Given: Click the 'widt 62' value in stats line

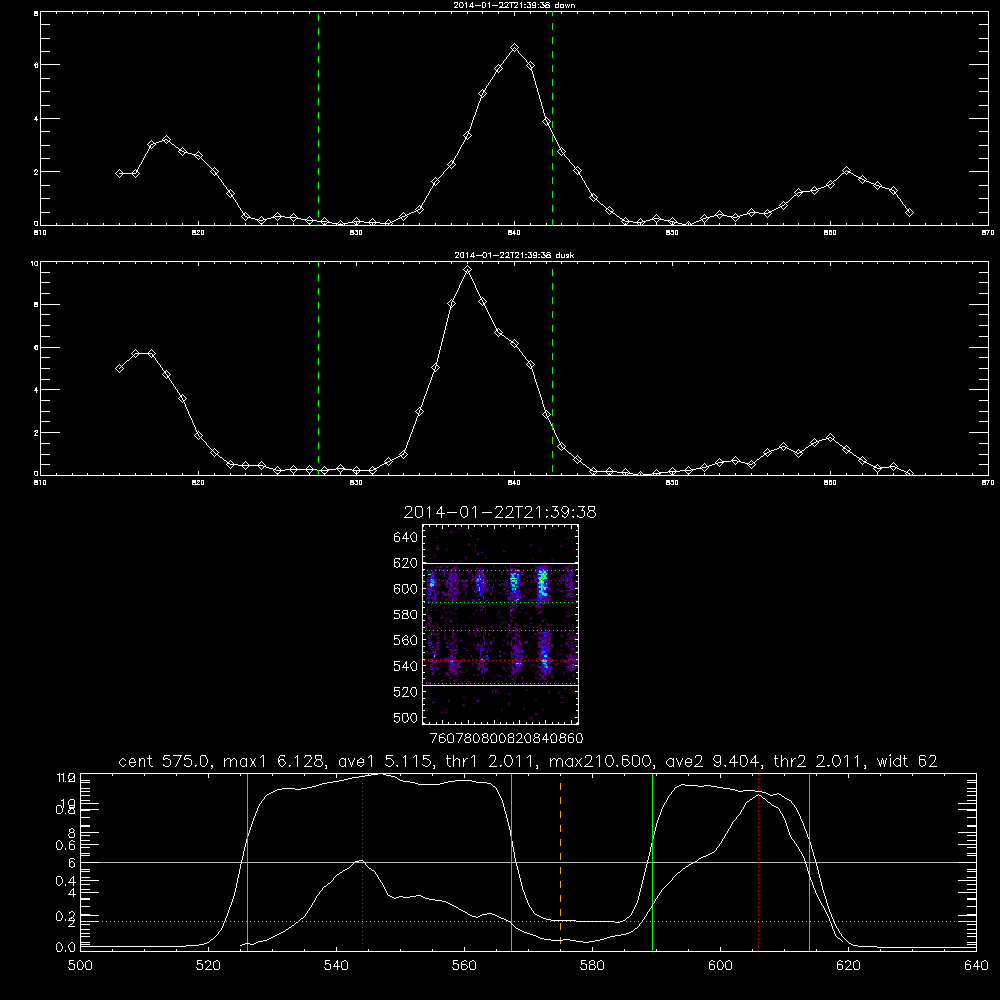Looking at the screenshot, I should click(x=908, y=761).
